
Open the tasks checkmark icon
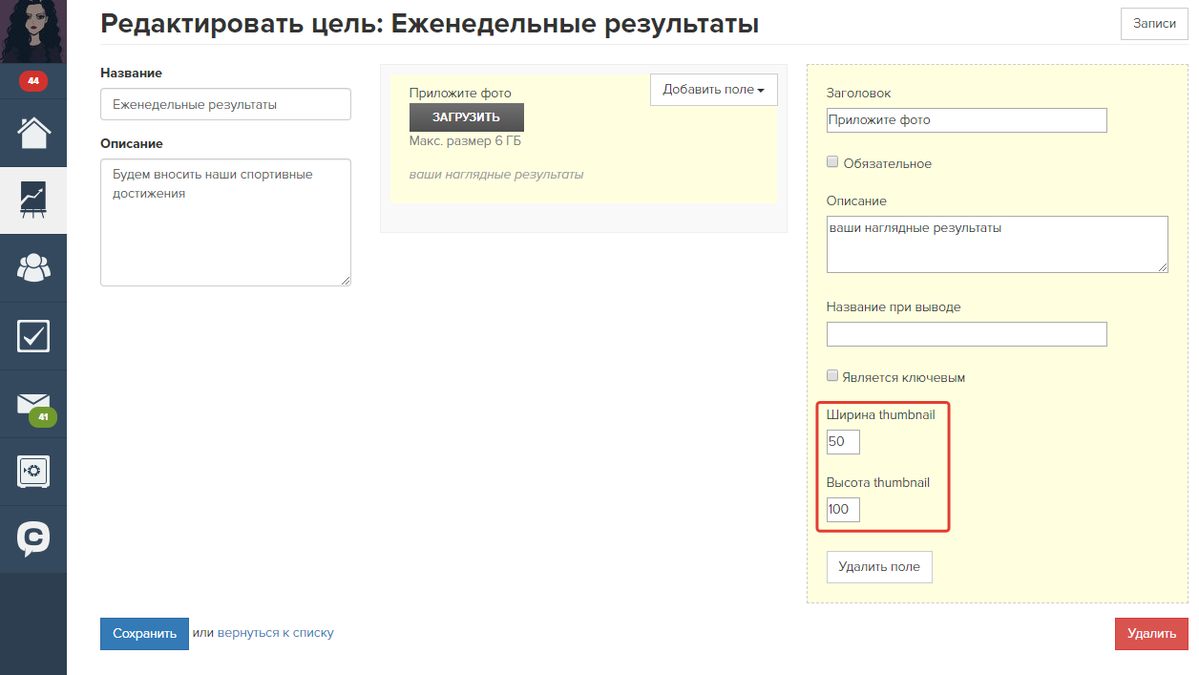(33, 336)
